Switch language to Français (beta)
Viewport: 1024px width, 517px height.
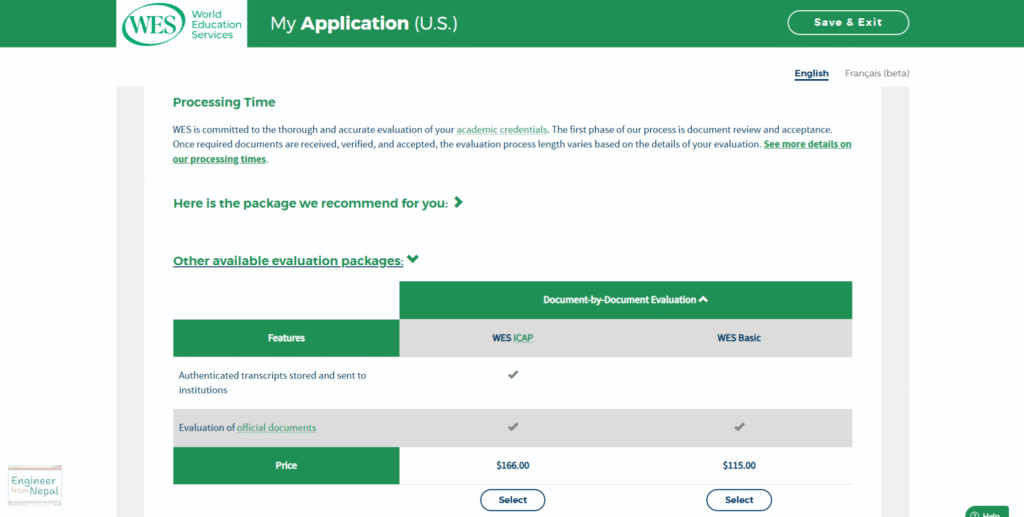(877, 73)
